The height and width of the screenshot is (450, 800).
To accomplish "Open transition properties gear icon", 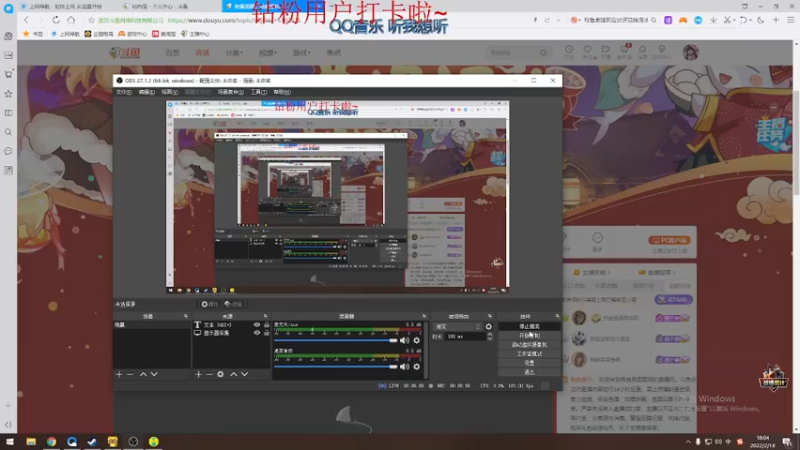I will pyautogui.click(x=489, y=327).
